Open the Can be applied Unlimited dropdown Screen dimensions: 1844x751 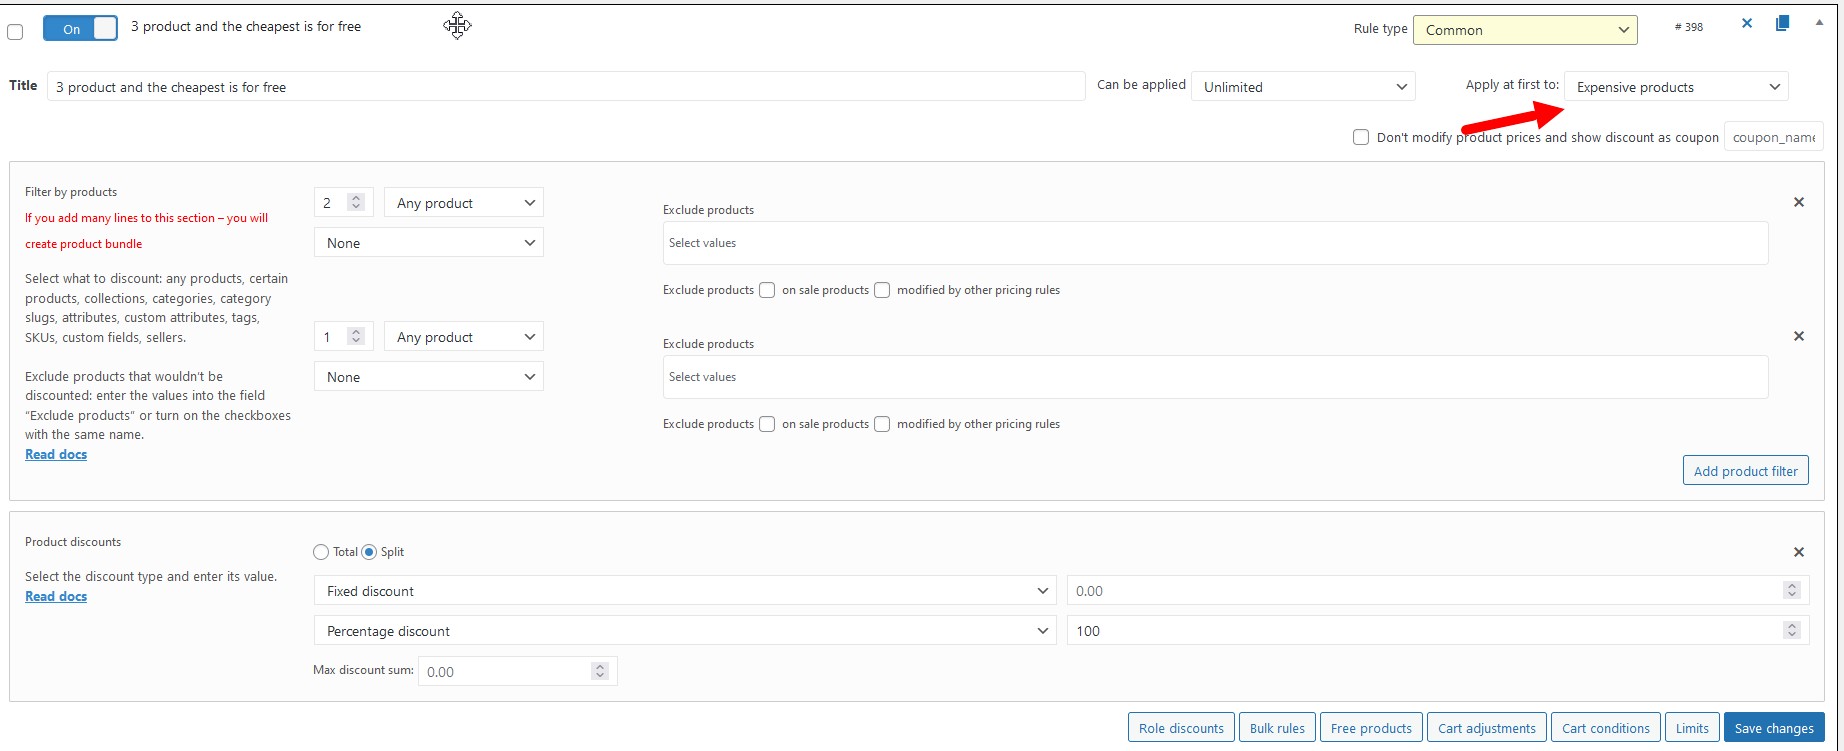(x=1303, y=87)
